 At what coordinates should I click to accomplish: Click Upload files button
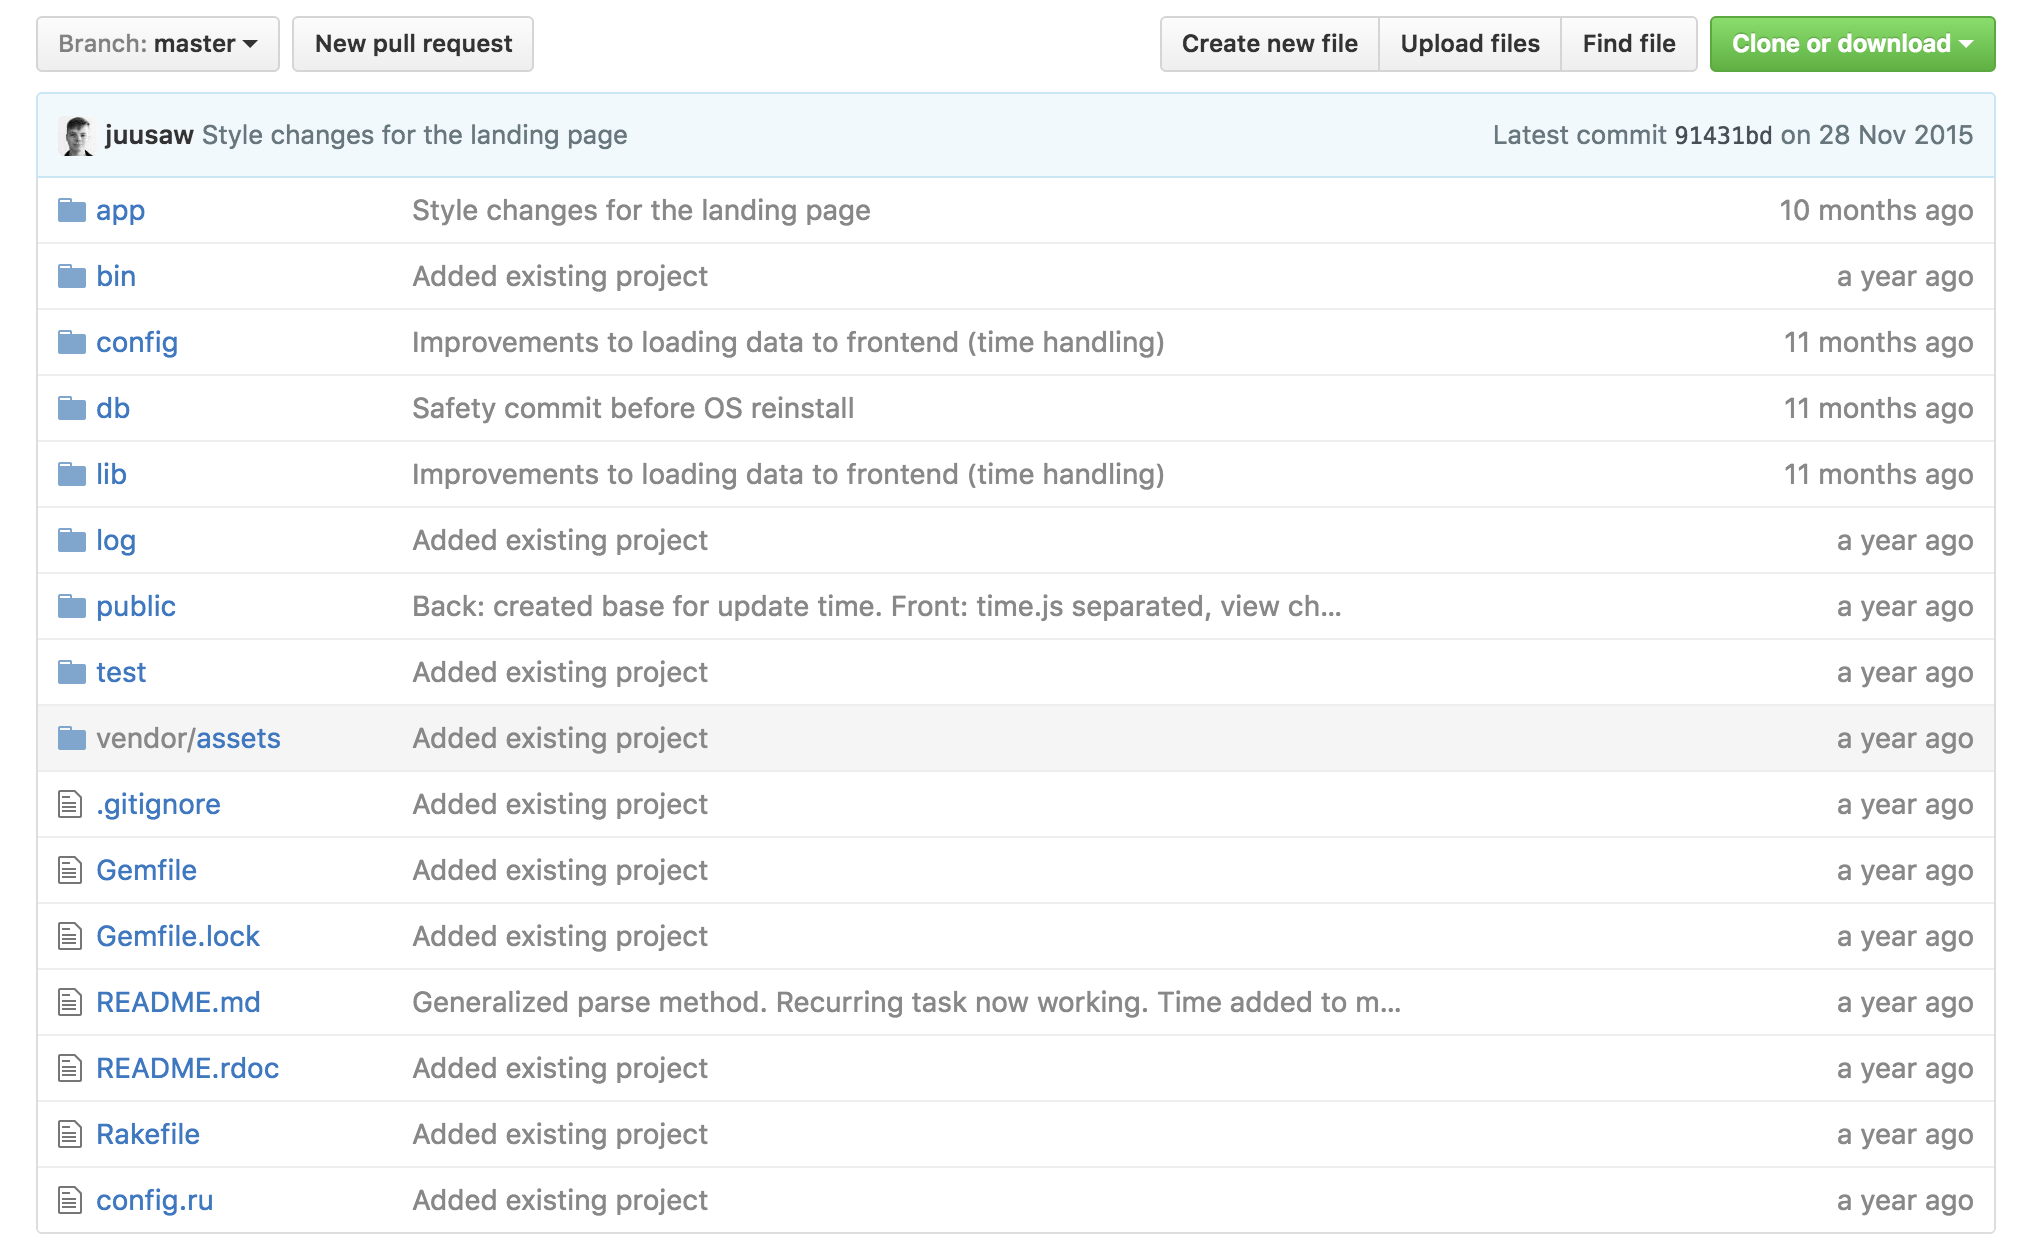(1470, 44)
